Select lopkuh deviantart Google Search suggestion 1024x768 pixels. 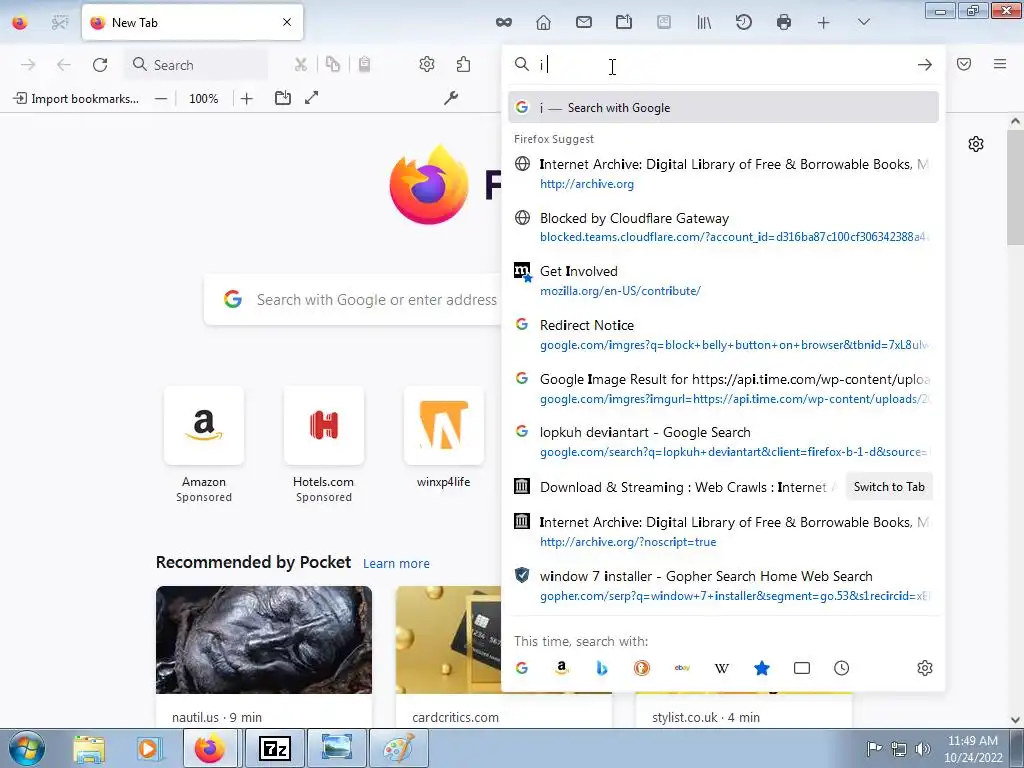tap(723, 442)
